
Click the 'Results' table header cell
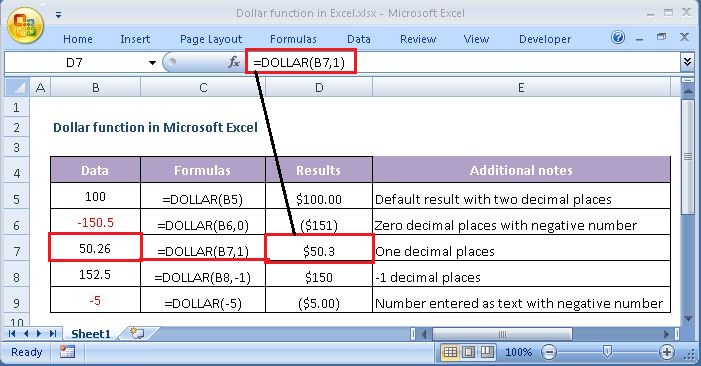tap(319, 170)
